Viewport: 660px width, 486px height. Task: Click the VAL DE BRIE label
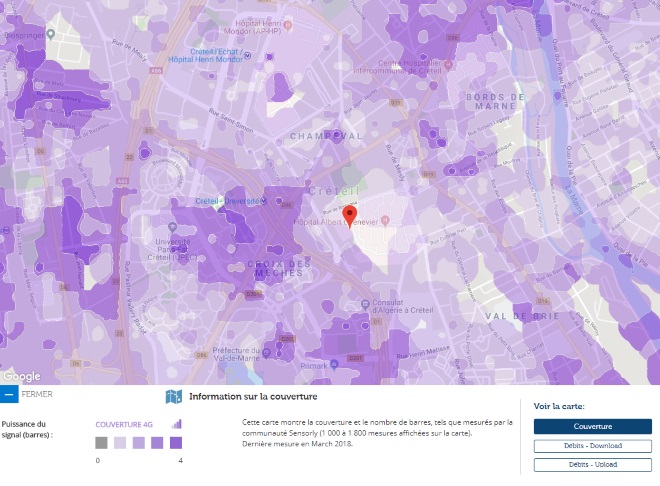pyautogui.click(x=522, y=316)
